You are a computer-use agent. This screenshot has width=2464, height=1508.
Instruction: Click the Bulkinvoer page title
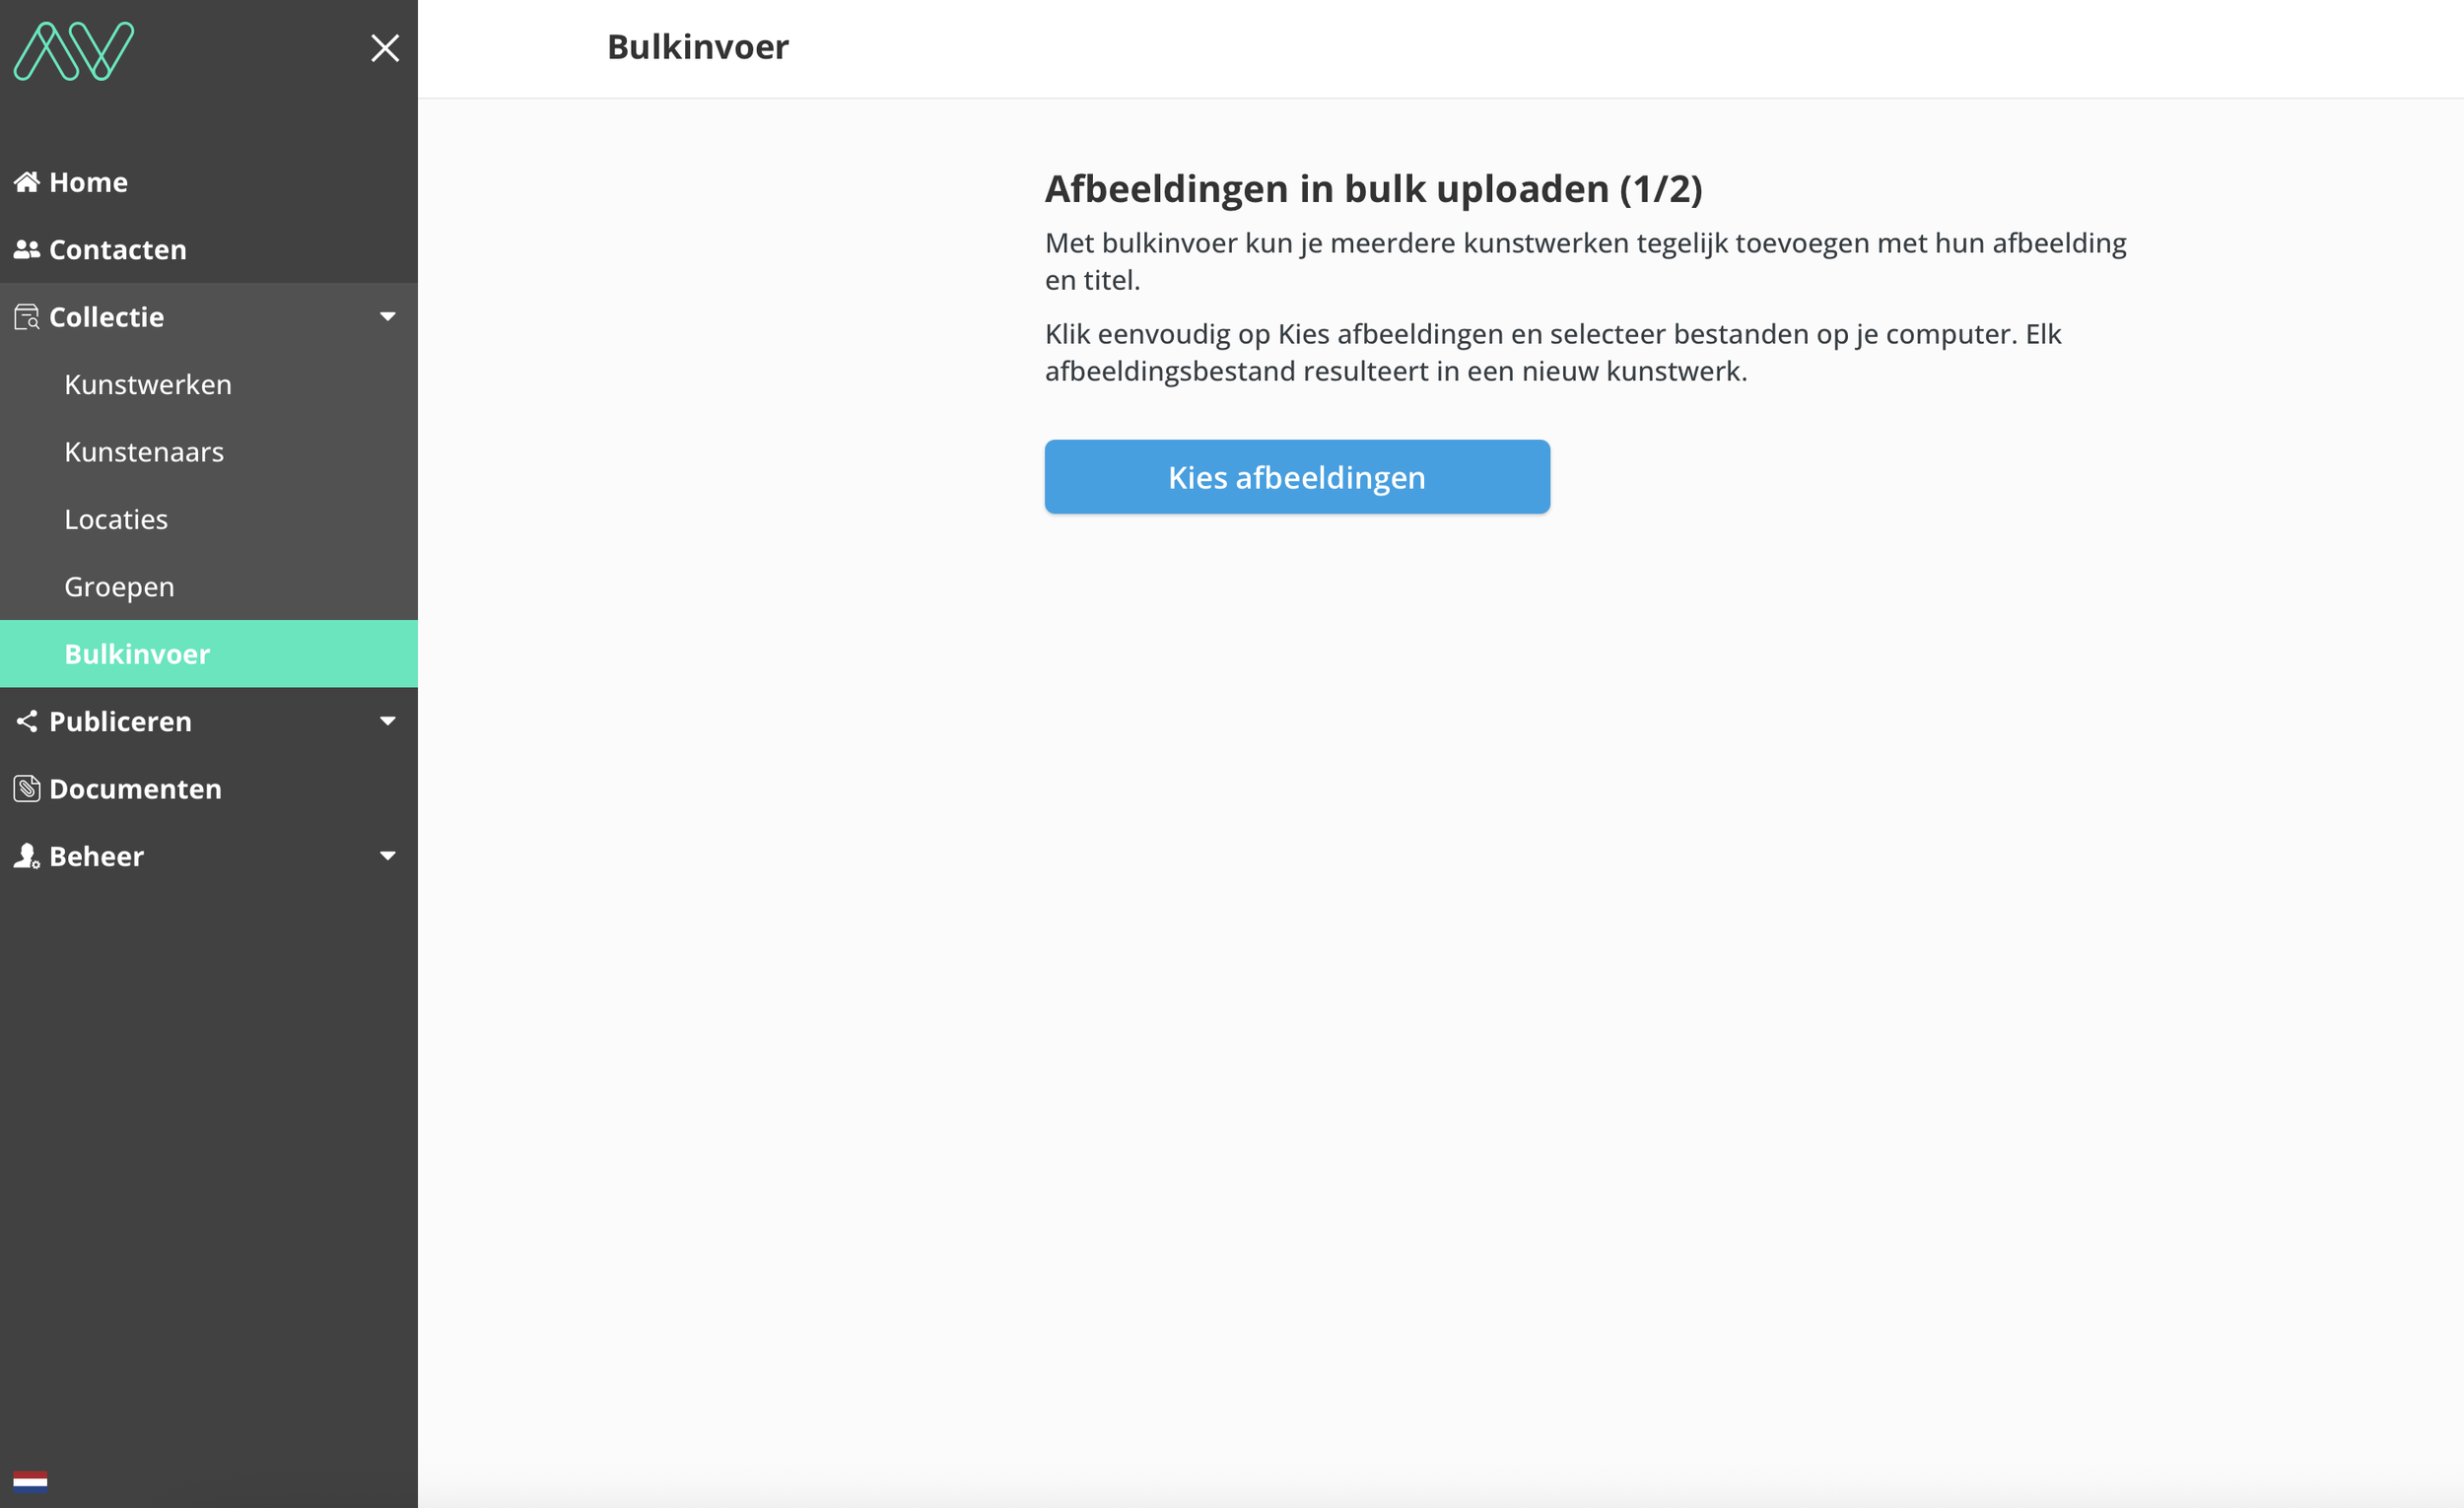click(x=697, y=47)
